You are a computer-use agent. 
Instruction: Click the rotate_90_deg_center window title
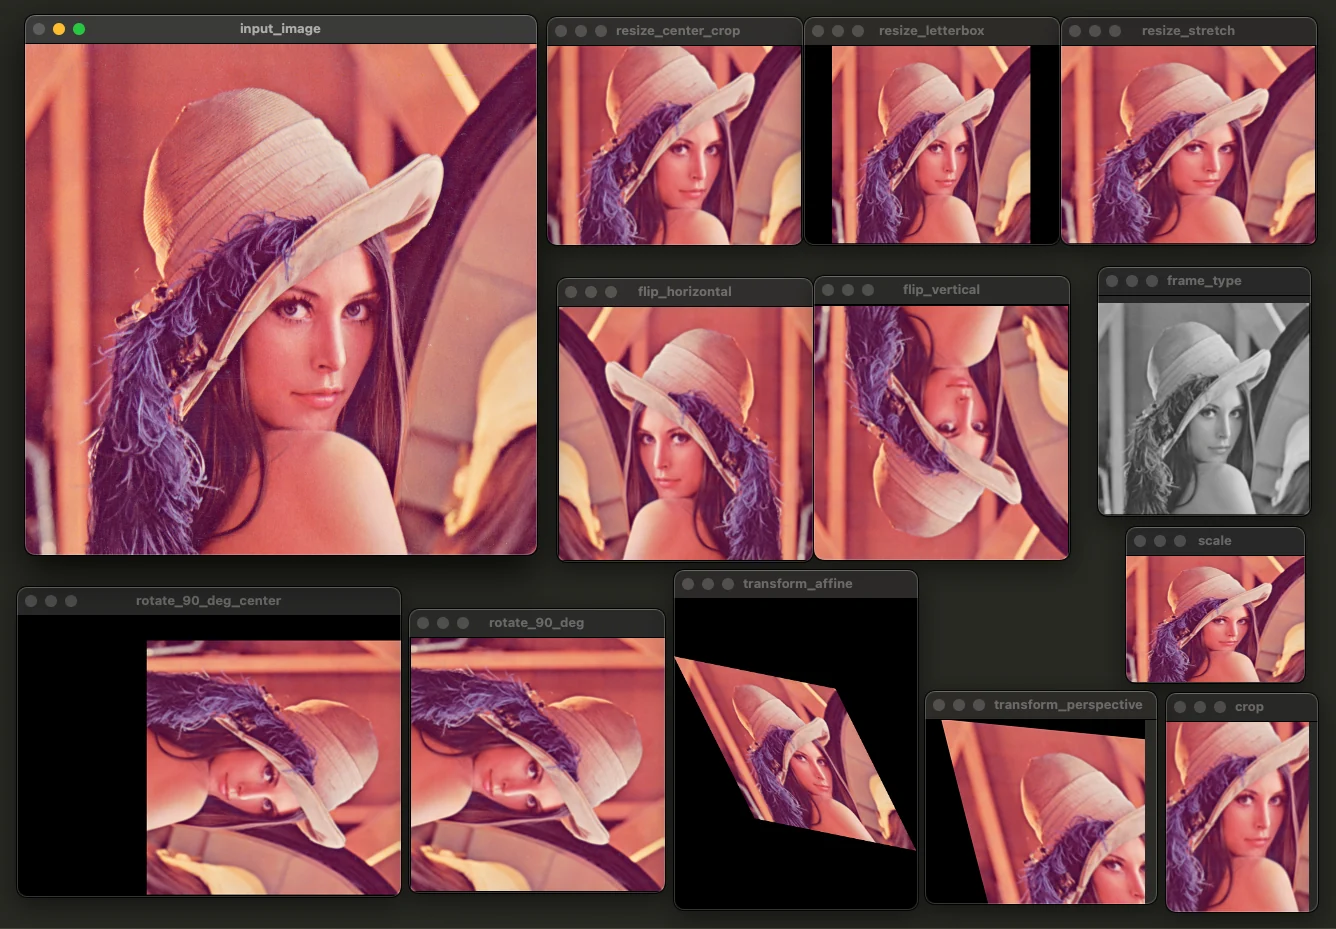point(208,601)
